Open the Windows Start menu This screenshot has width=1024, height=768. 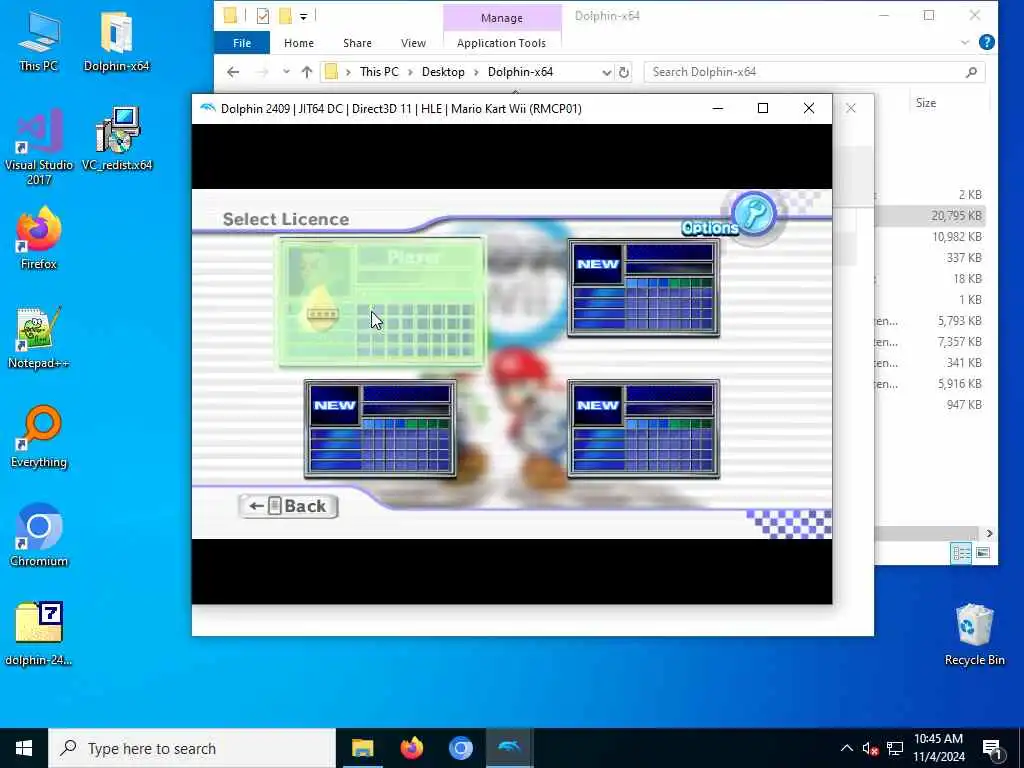pos(24,748)
